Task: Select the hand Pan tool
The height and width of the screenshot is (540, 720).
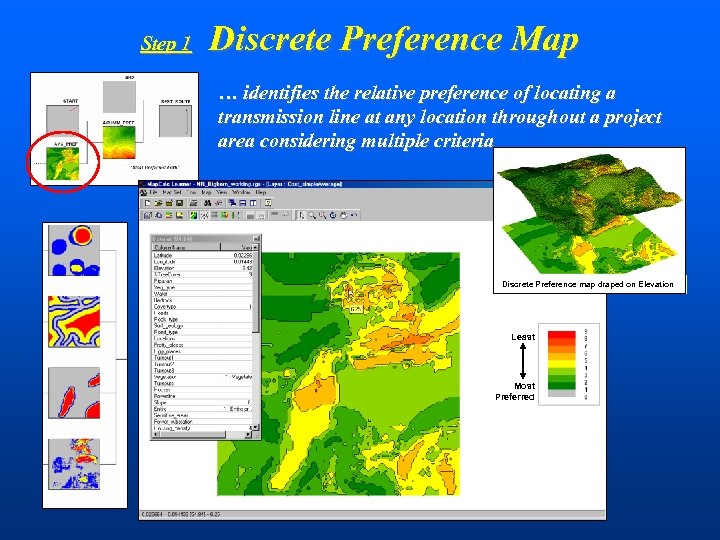Action: coord(343,215)
